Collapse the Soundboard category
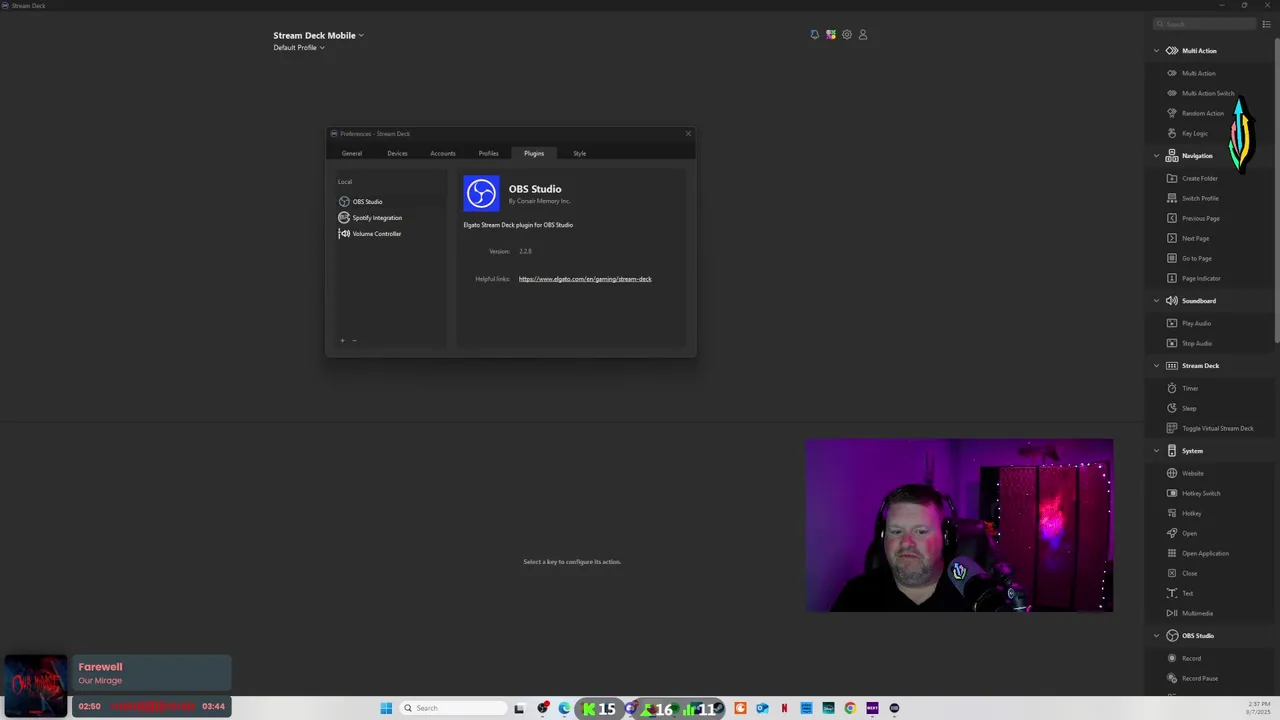This screenshot has width=1280, height=720. pos(1157,301)
